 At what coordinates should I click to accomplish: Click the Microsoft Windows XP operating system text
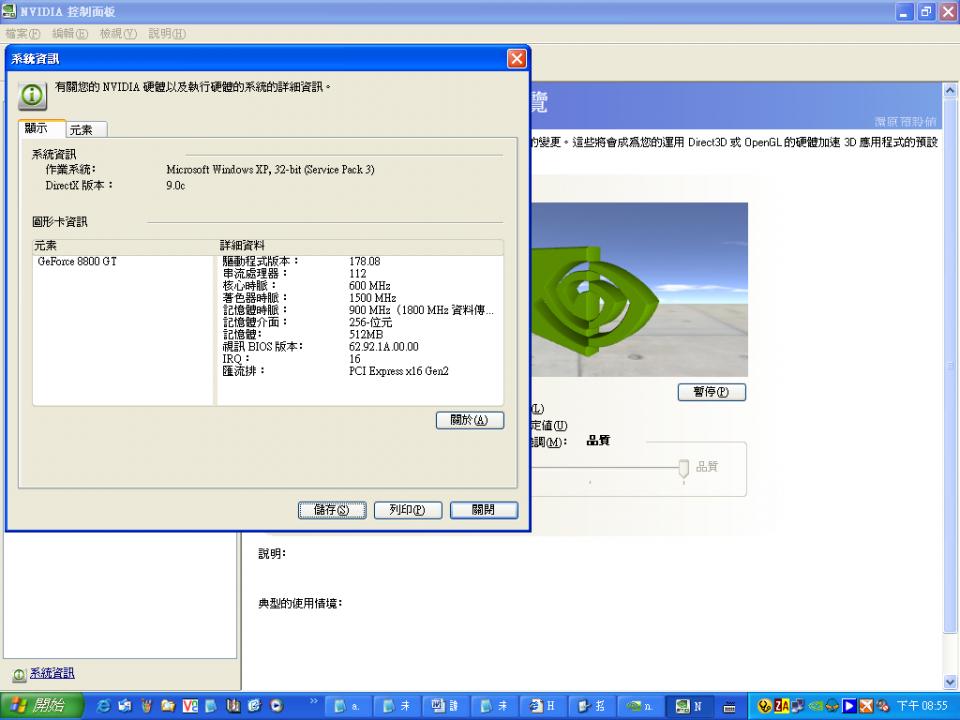(270, 170)
